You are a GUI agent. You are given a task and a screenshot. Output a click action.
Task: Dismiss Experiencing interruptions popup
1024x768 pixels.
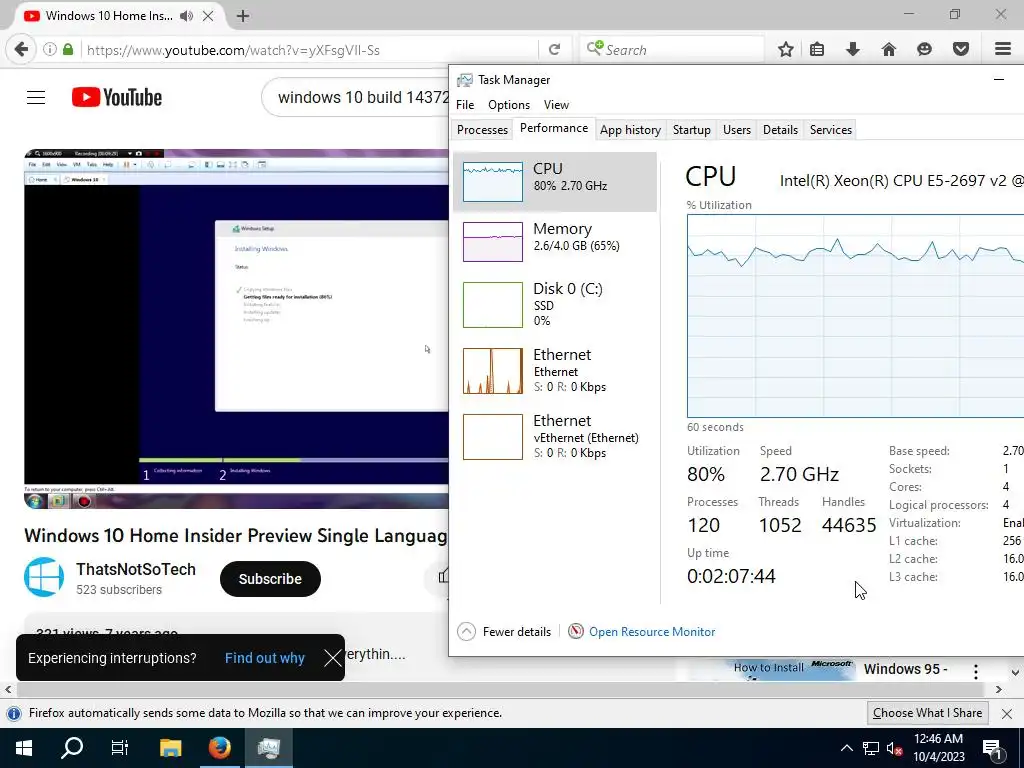pyautogui.click(x=333, y=658)
